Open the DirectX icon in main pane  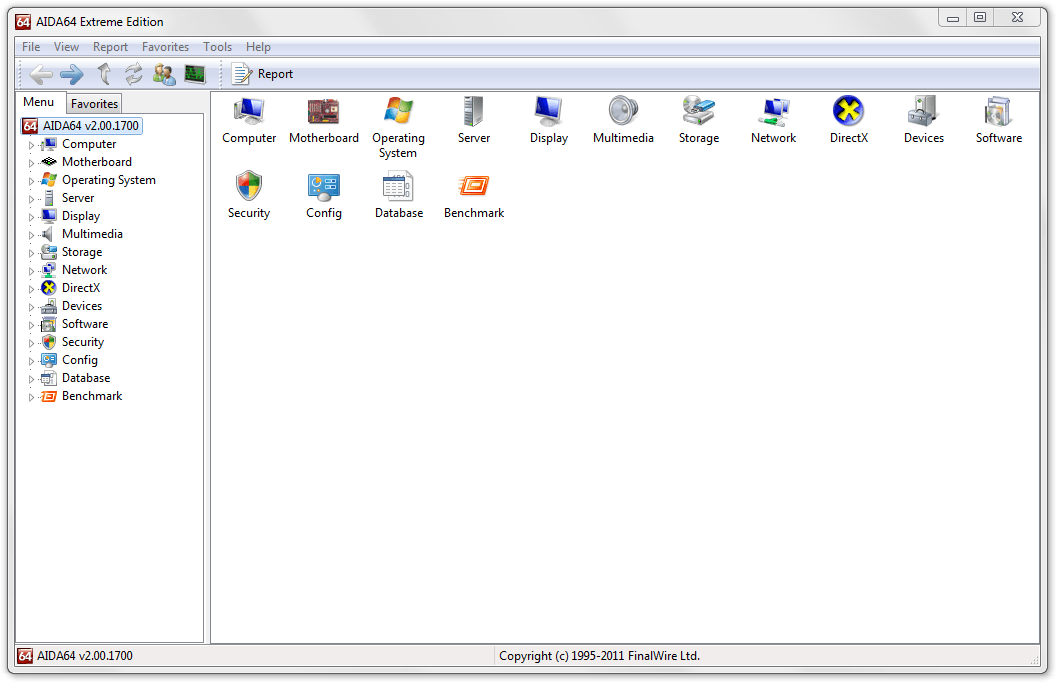848,111
